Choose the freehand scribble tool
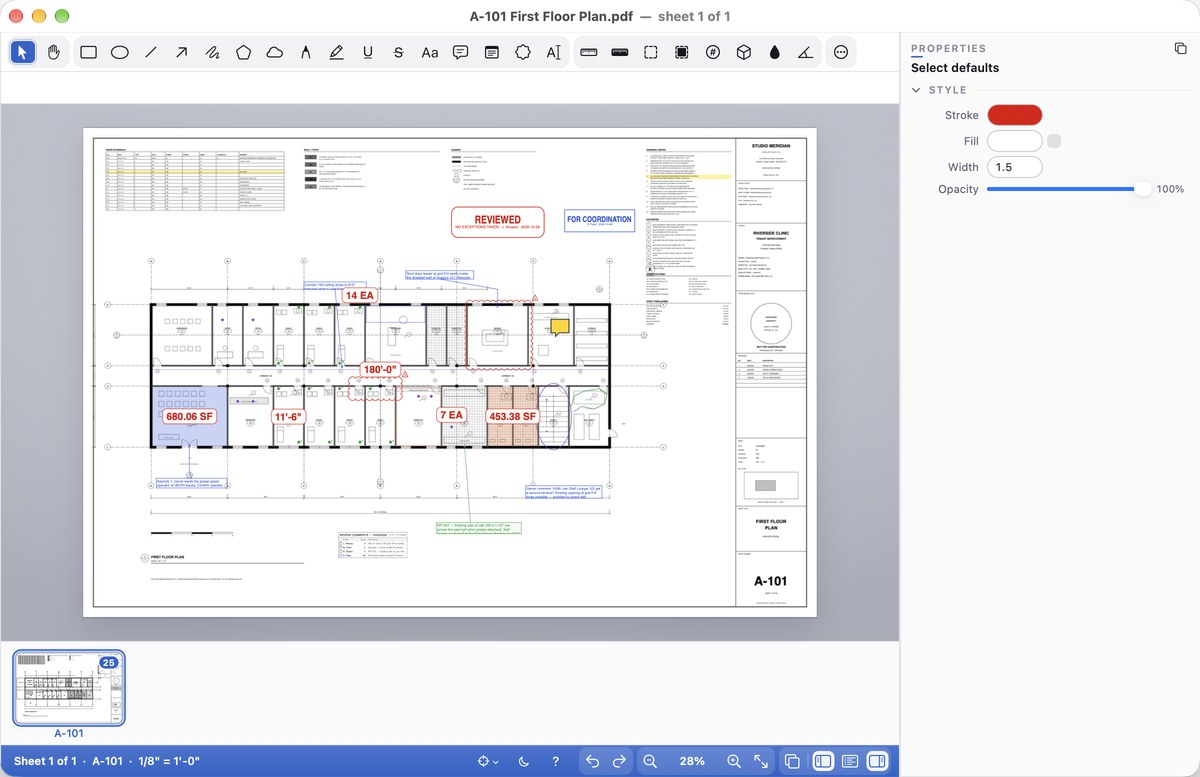 click(x=212, y=52)
